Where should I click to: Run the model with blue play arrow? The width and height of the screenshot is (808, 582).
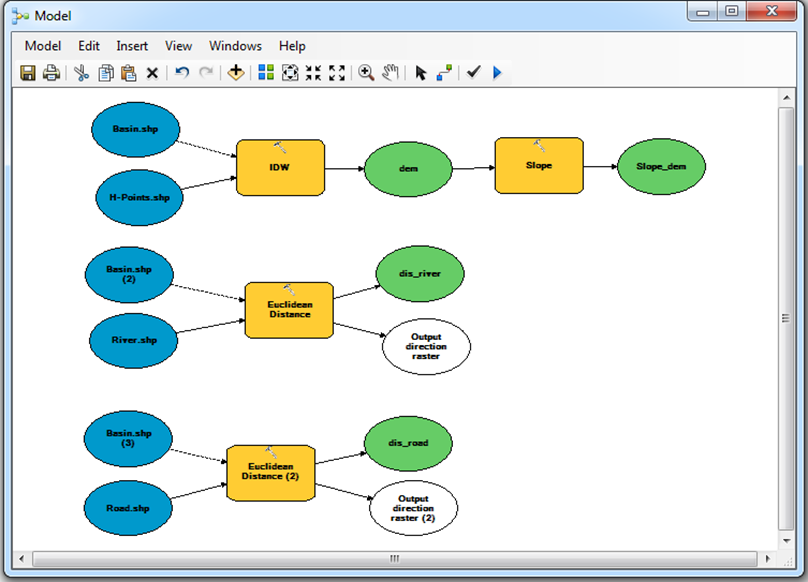click(x=497, y=73)
